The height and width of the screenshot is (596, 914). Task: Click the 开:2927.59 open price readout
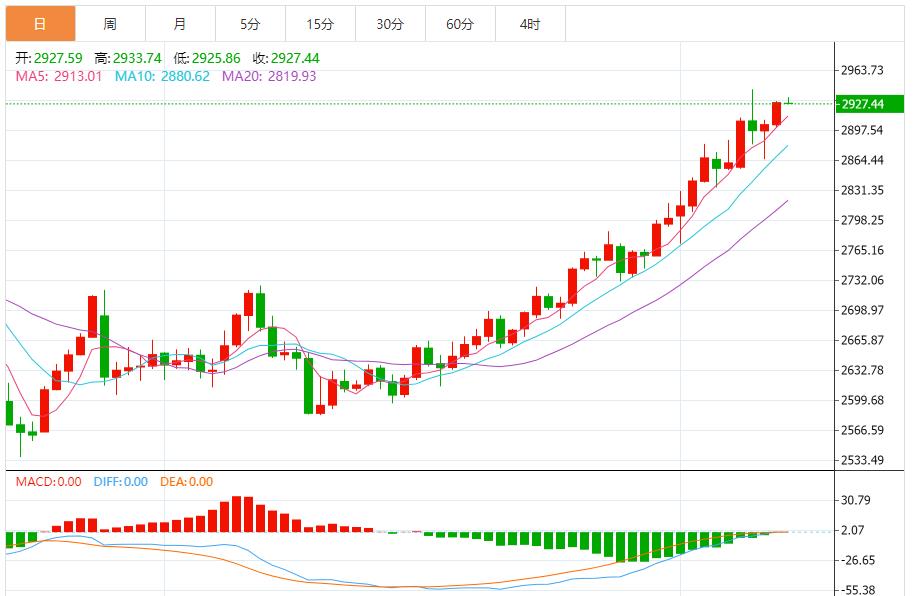pyautogui.click(x=48, y=59)
